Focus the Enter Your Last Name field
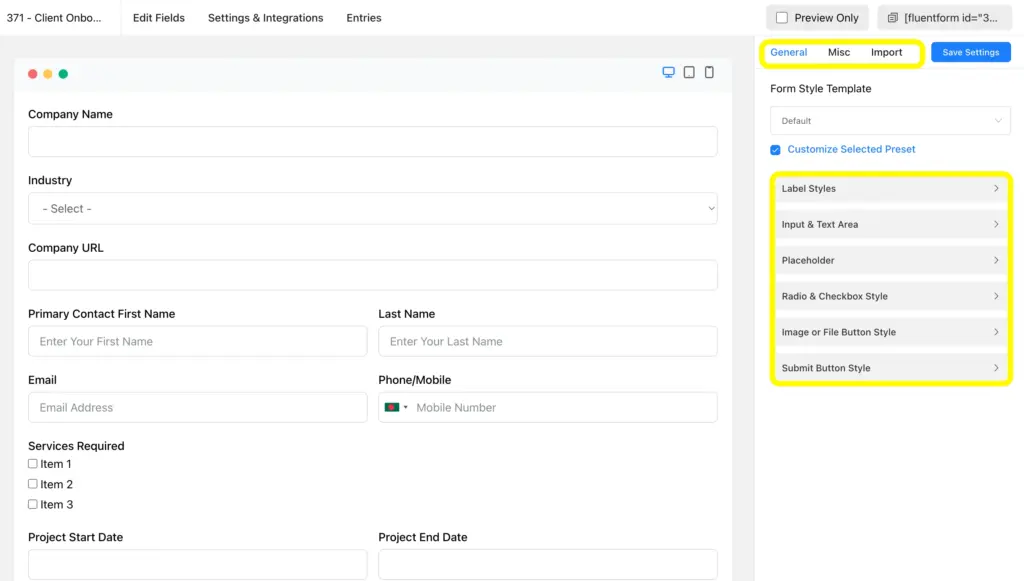This screenshot has height=581, width=1024. click(548, 341)
